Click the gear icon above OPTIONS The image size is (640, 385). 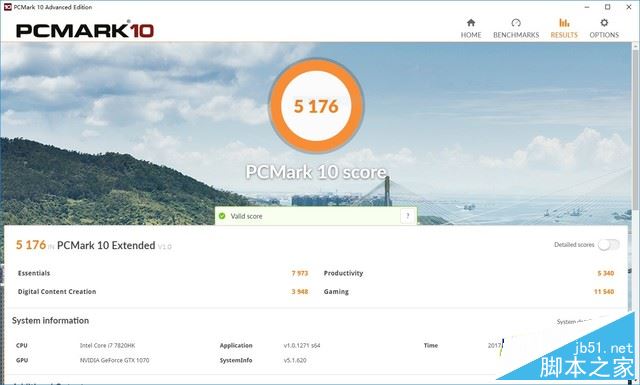click(x=604, y=22)
